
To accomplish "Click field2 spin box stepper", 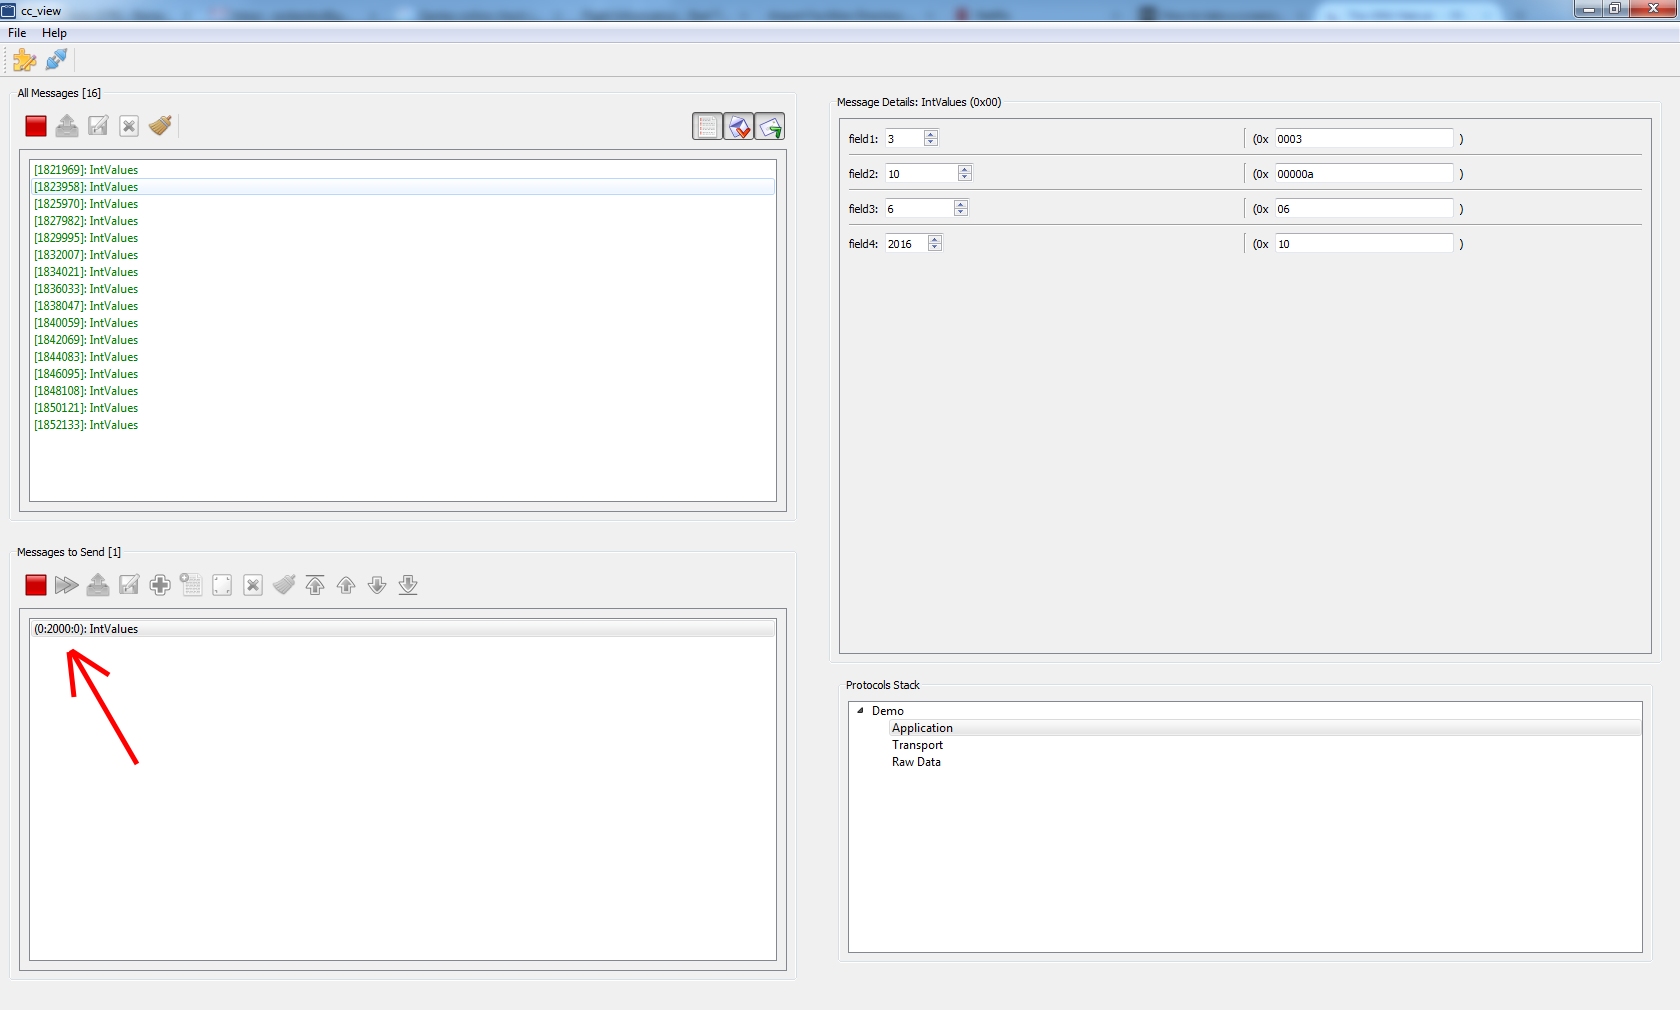I will [965, 173].
